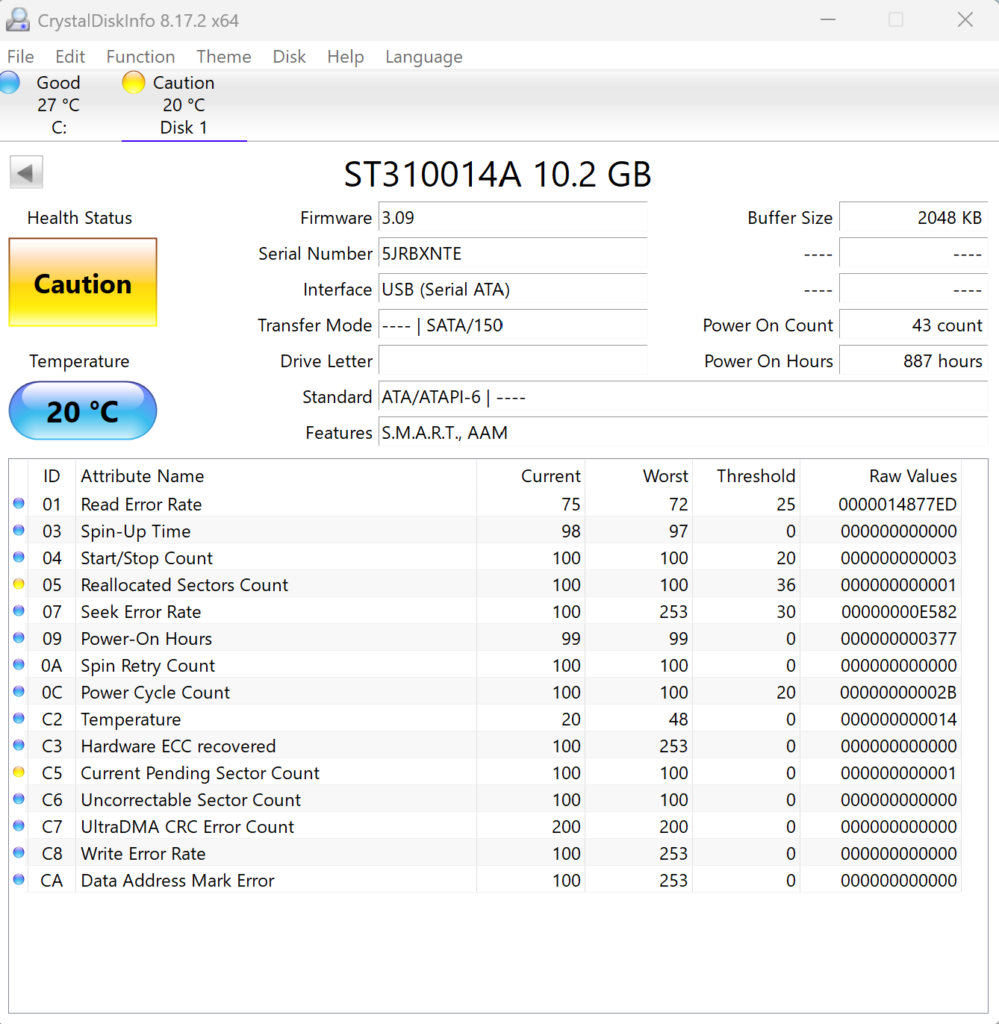Click blue status dot beside Temperature attribute
Image resolution: width=999 pixels, height=1024 pixels.
click(x=19, y=719)
